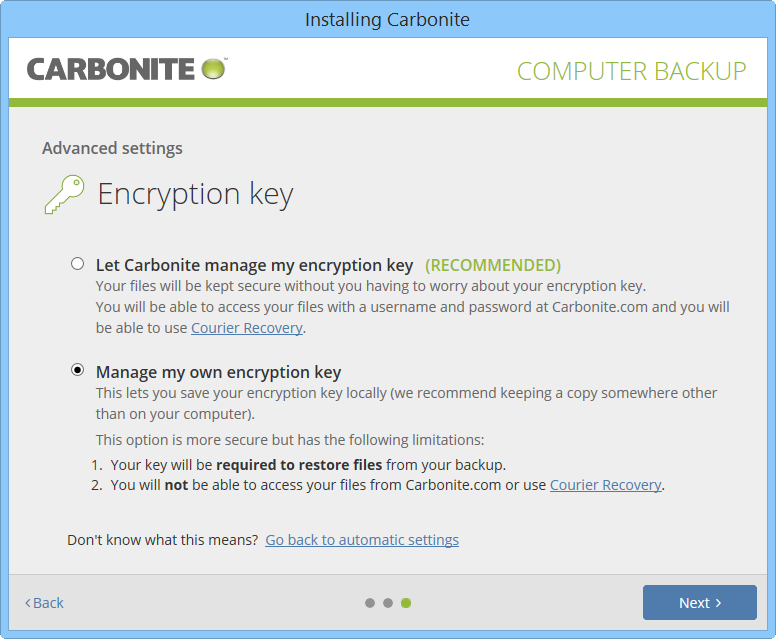Click the Installing Carbonite title bar
Viewport: 776px width, 639px height.
[387, 19]
